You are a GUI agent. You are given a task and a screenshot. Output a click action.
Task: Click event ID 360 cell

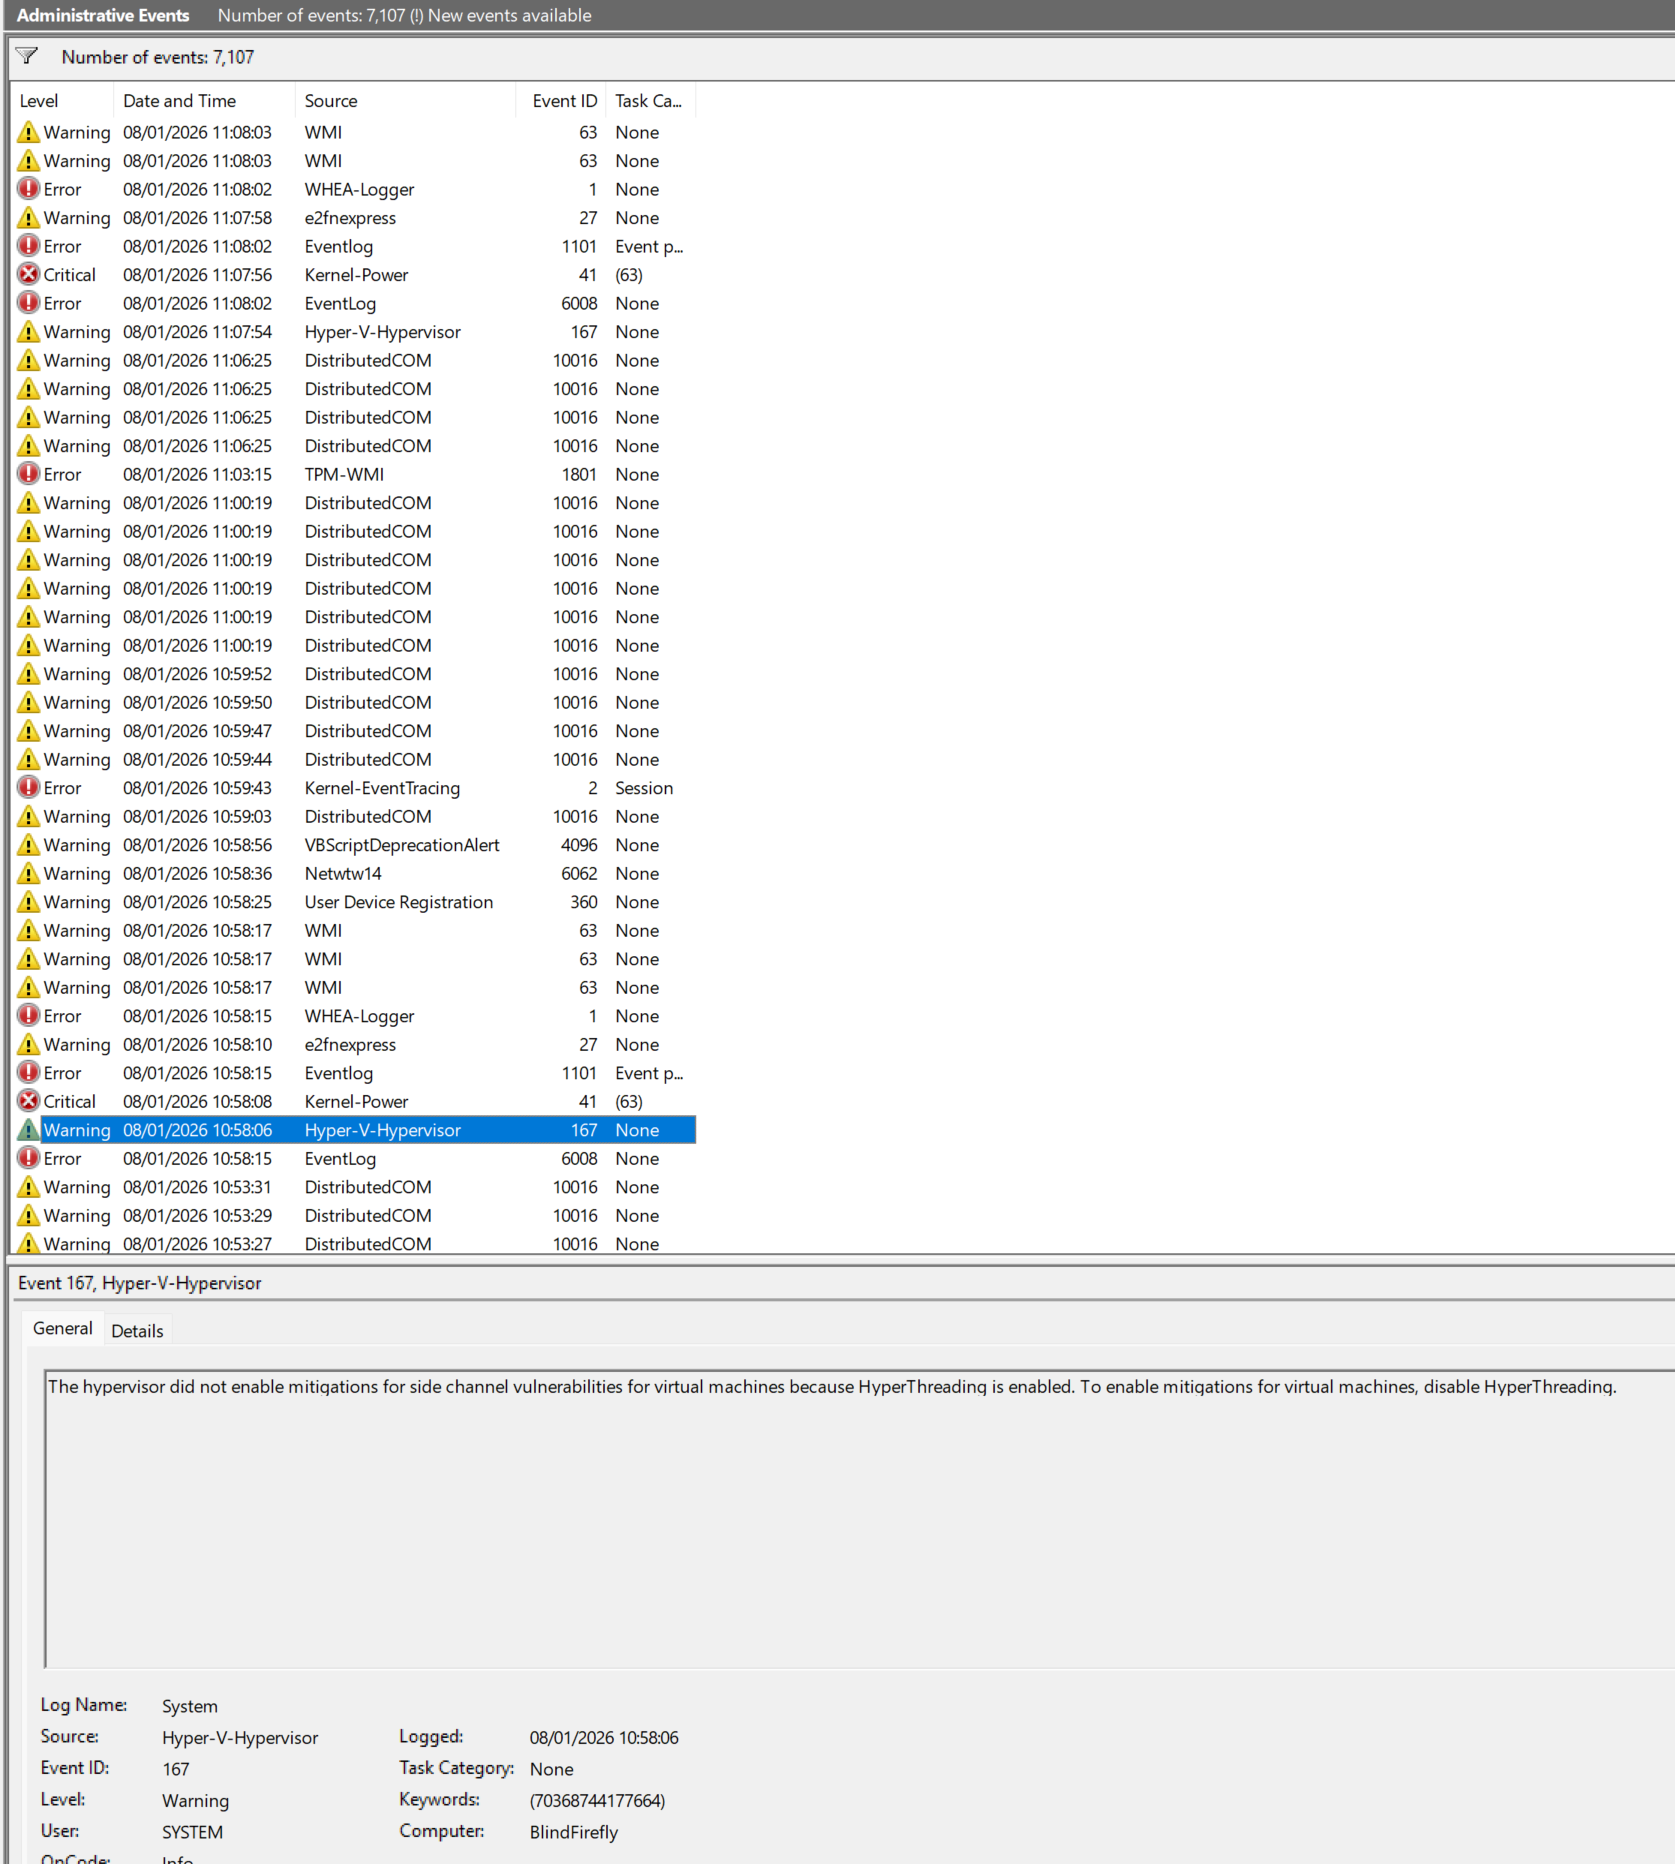coord(584,902)
